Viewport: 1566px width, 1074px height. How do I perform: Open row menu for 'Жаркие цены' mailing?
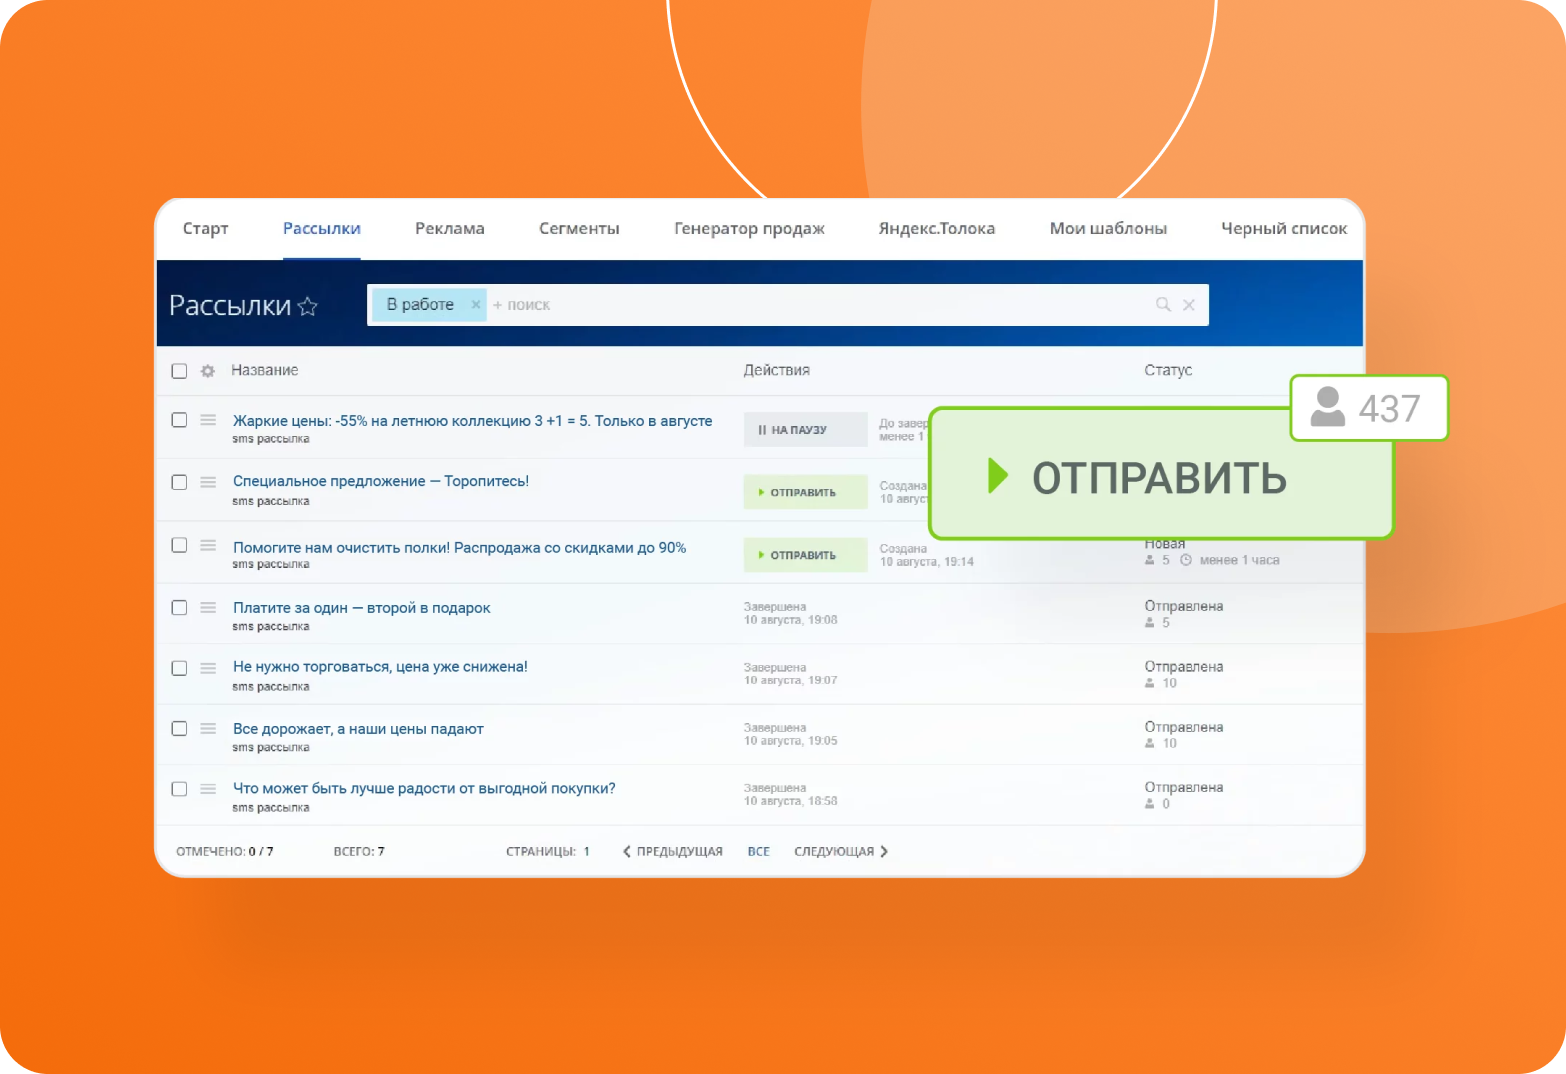coord(208,420)
